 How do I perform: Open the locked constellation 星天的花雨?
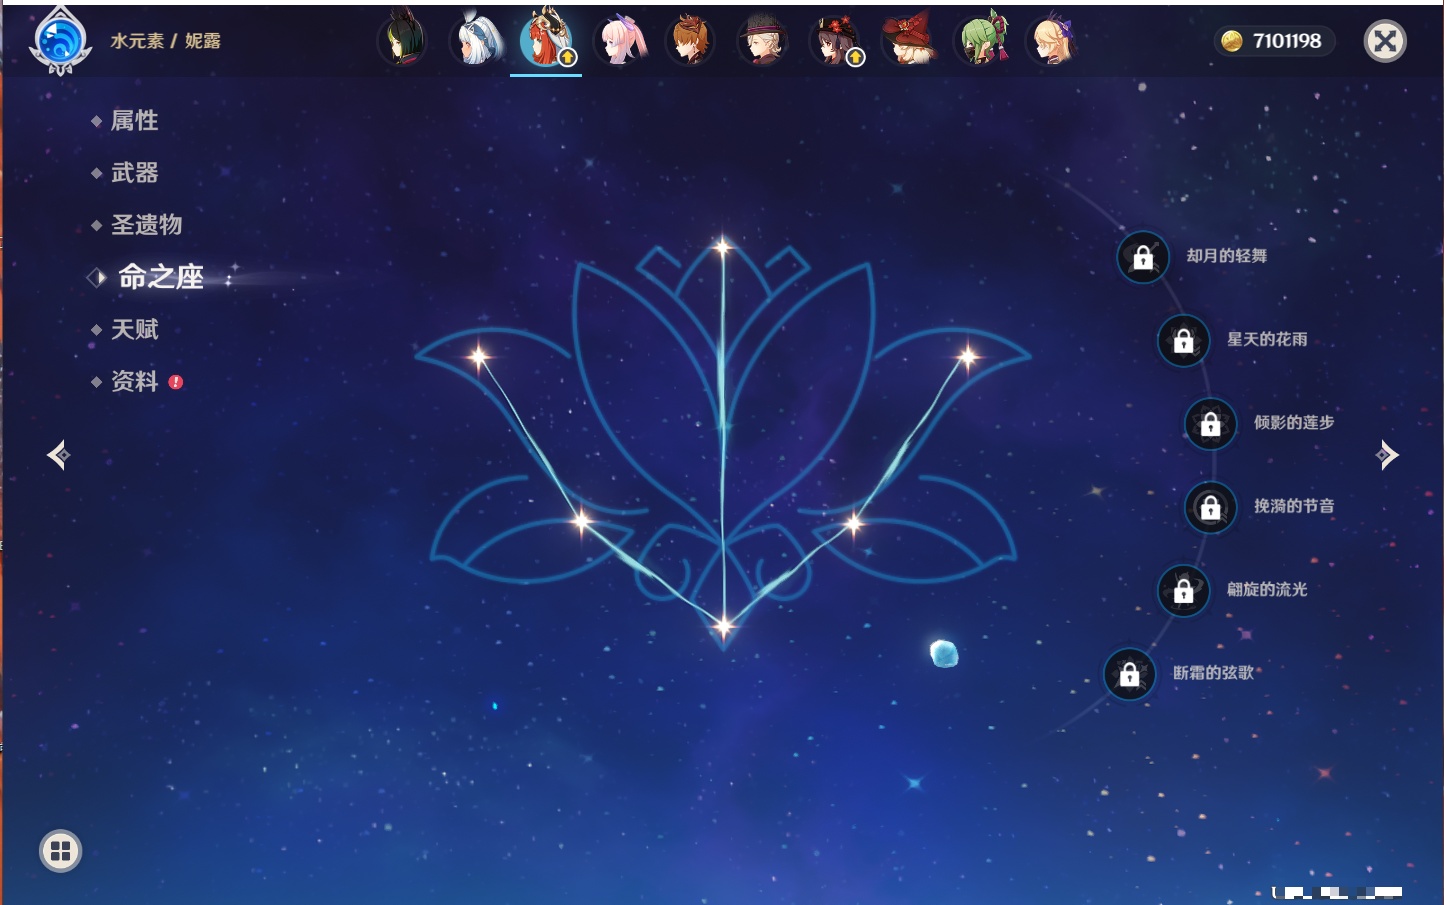[x=1183, y=340]
